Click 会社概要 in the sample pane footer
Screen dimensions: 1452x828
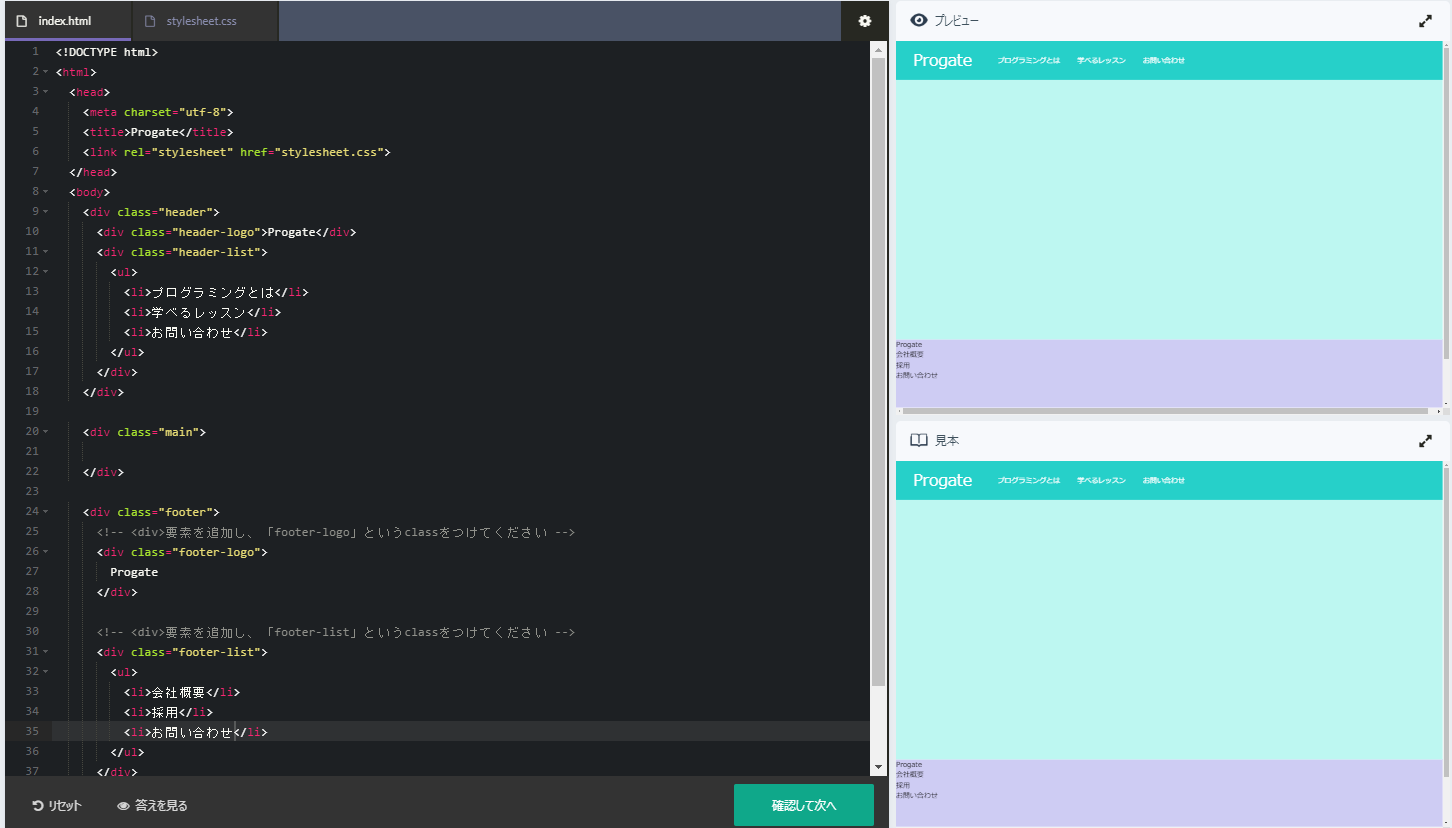pos(910,774)
